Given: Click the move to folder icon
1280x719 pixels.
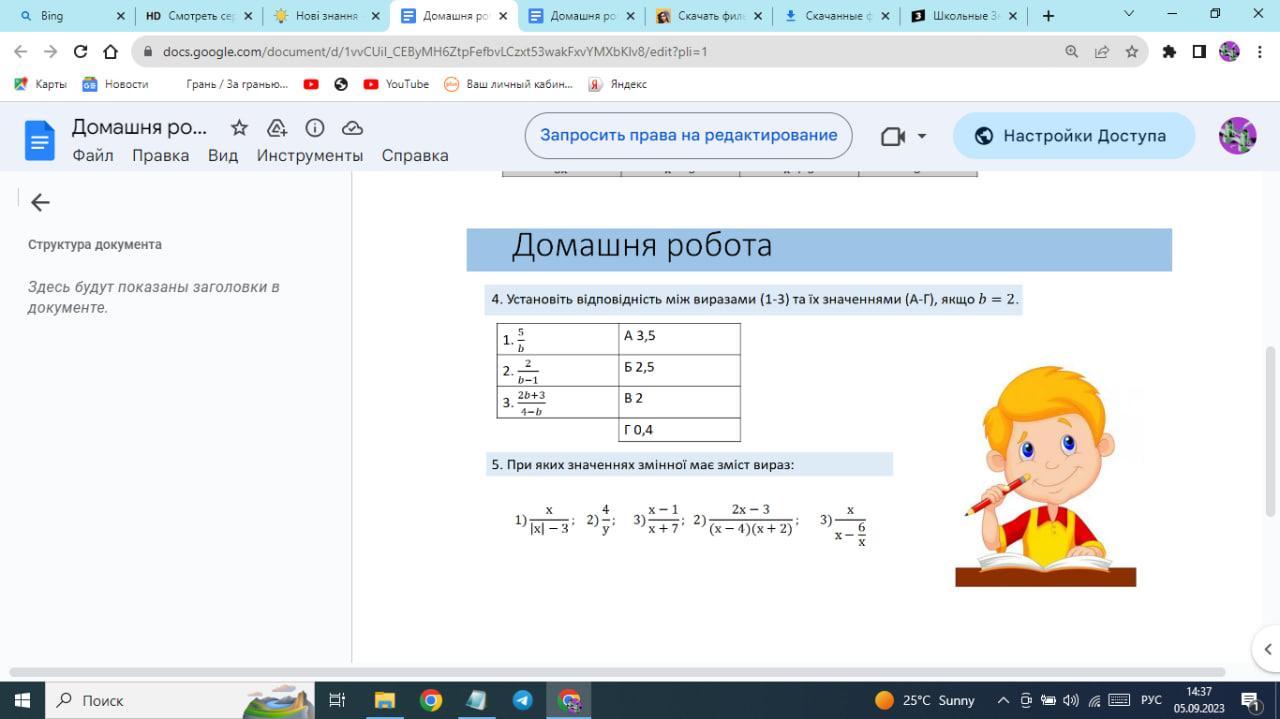Looking at the screenshot, I should [x=277, y=128].
